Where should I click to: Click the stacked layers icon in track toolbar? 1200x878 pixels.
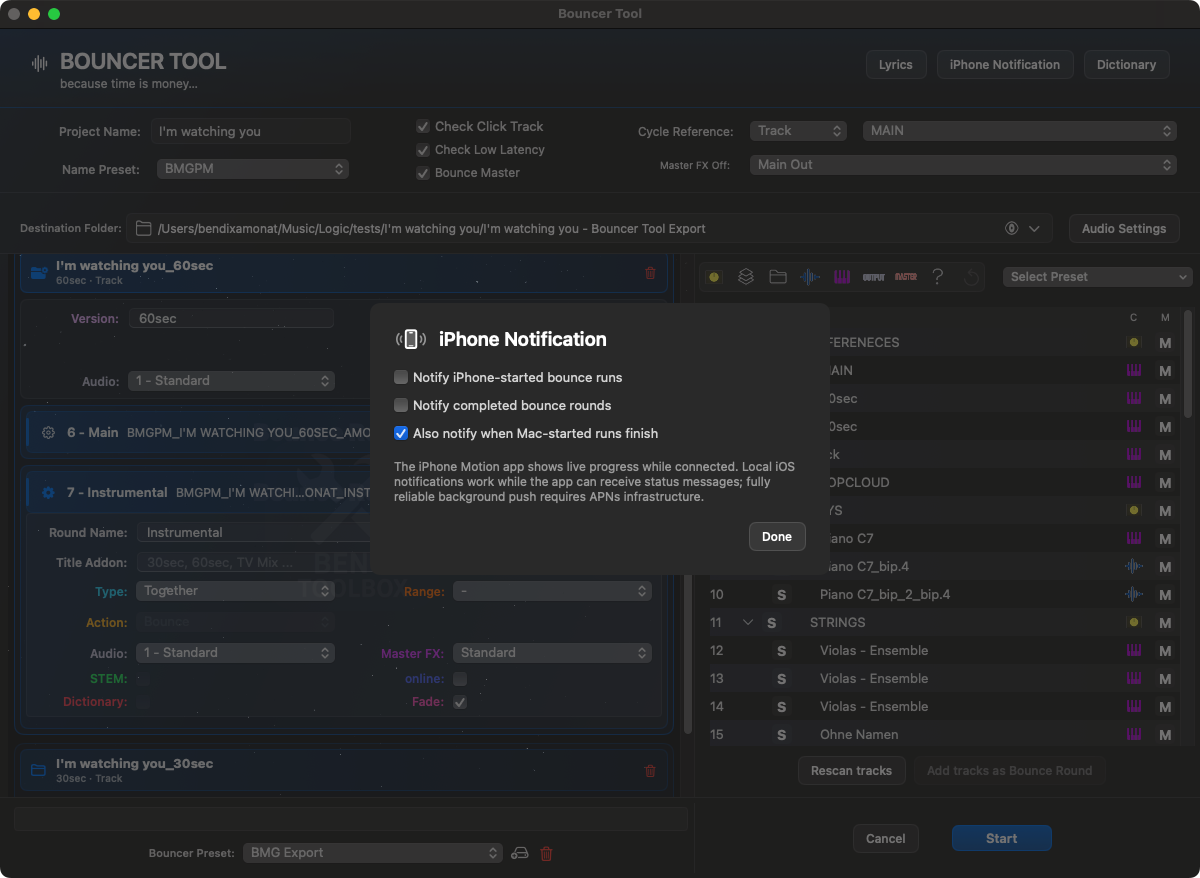coord(745,277)
